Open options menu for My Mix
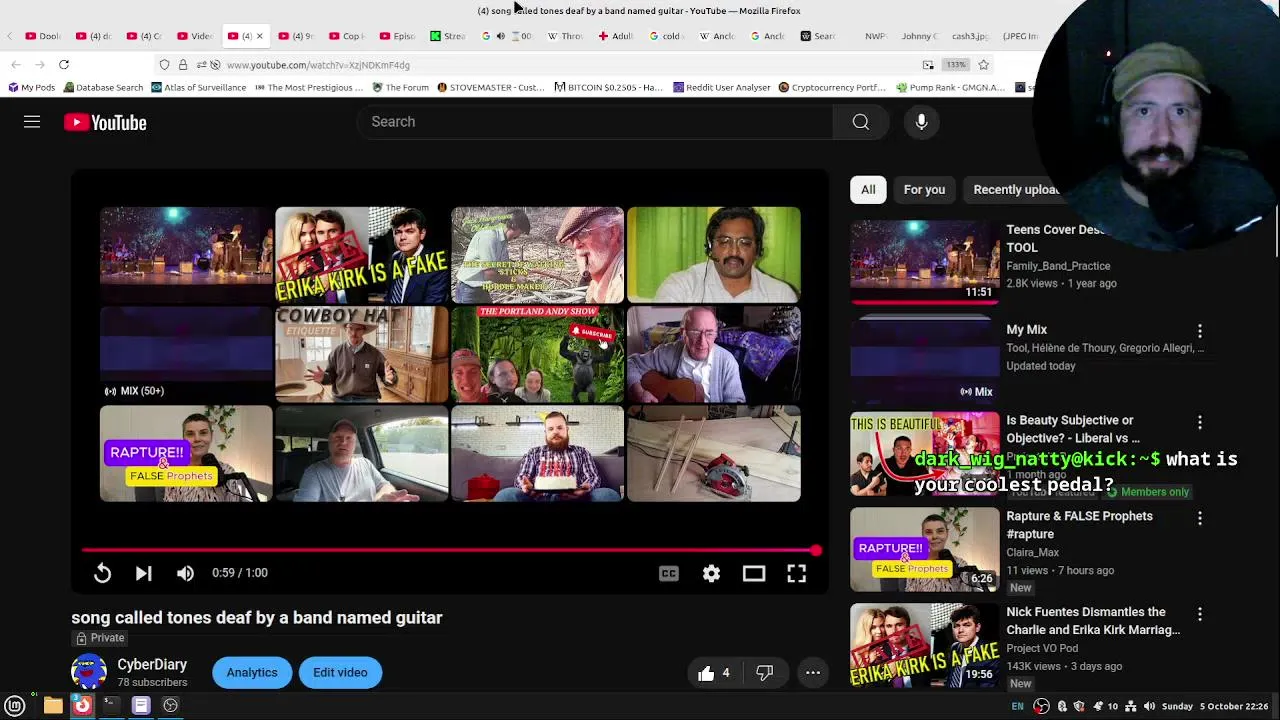The width and height of the screenshot is (1280, 720). click(x=1200, y=330)
